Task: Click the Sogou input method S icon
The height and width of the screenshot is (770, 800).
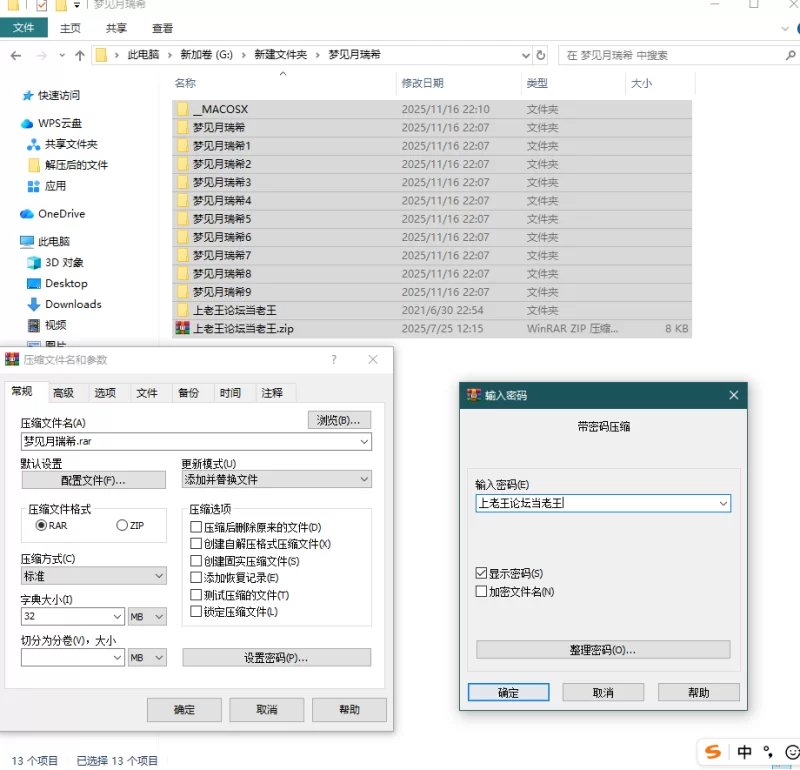Action: tap(713, 752)
